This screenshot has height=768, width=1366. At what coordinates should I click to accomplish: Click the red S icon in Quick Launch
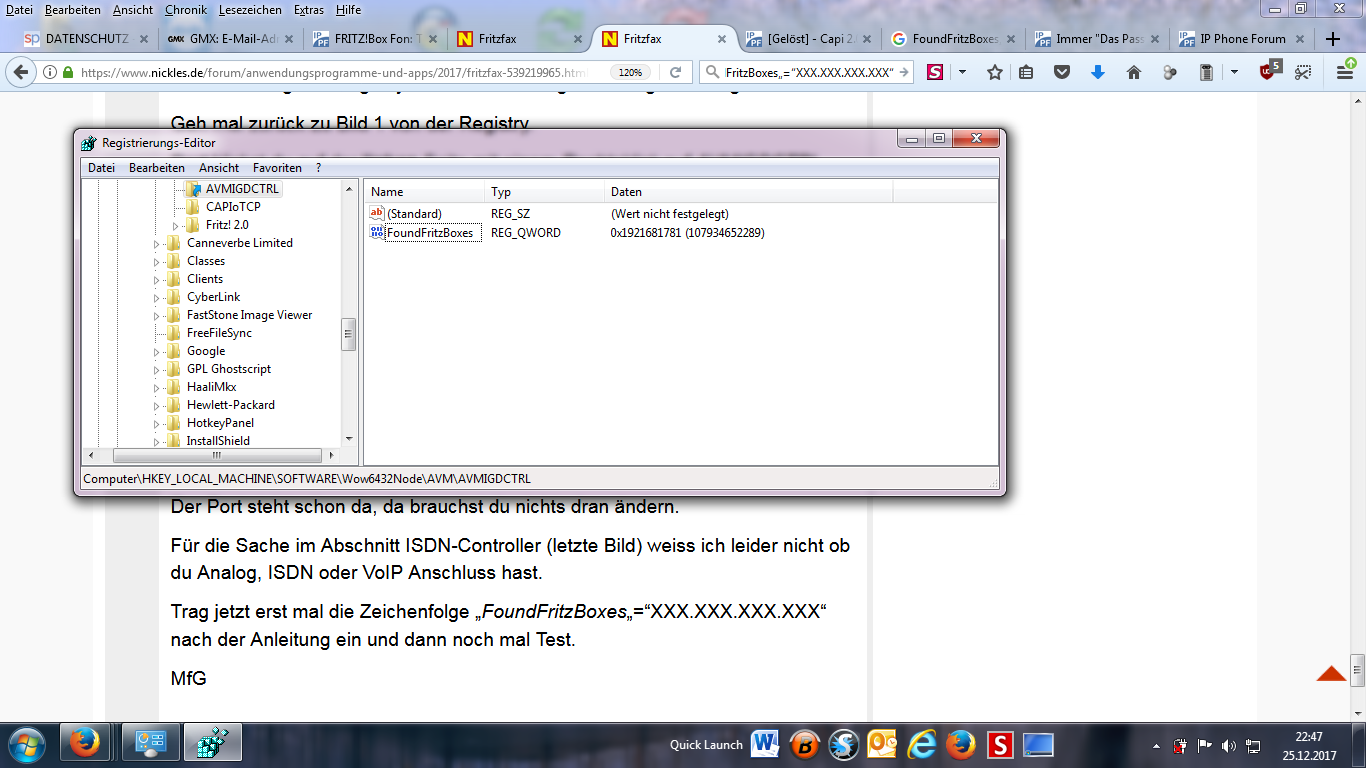1000,744
